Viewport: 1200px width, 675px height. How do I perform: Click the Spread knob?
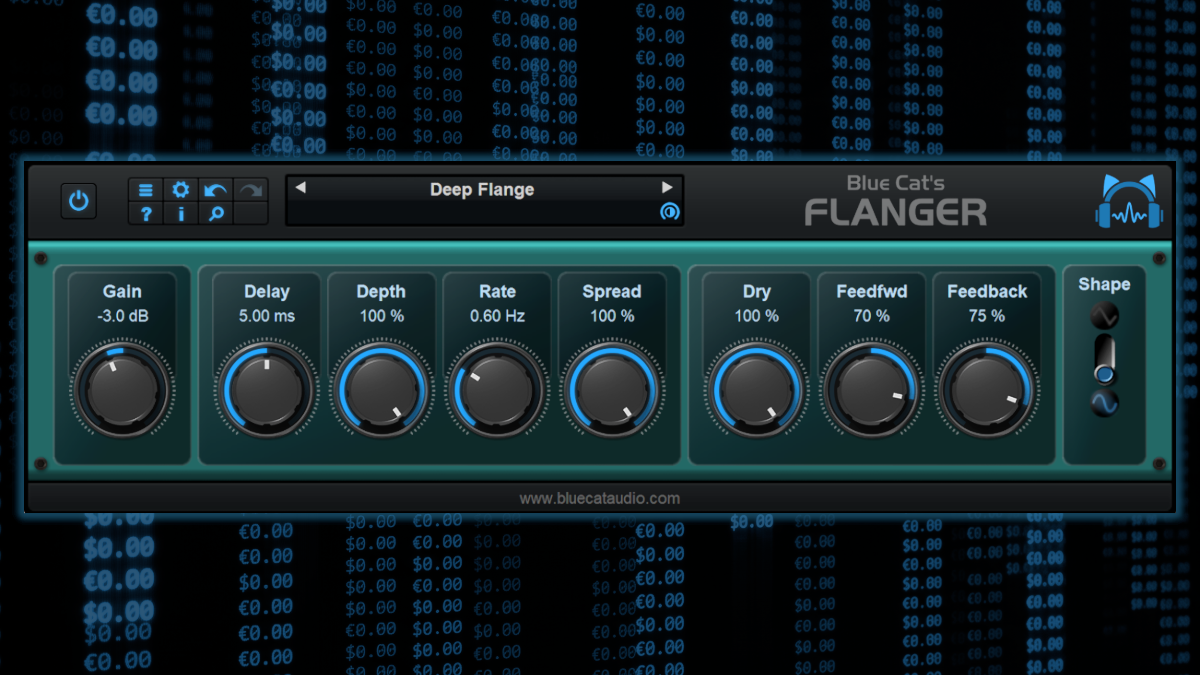[611, 390]
